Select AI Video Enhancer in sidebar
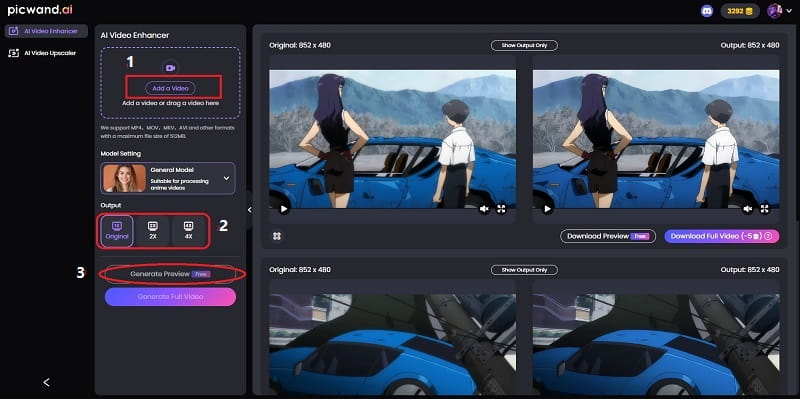Viewport: 800px width, 399px height. [x=46, y=31]
